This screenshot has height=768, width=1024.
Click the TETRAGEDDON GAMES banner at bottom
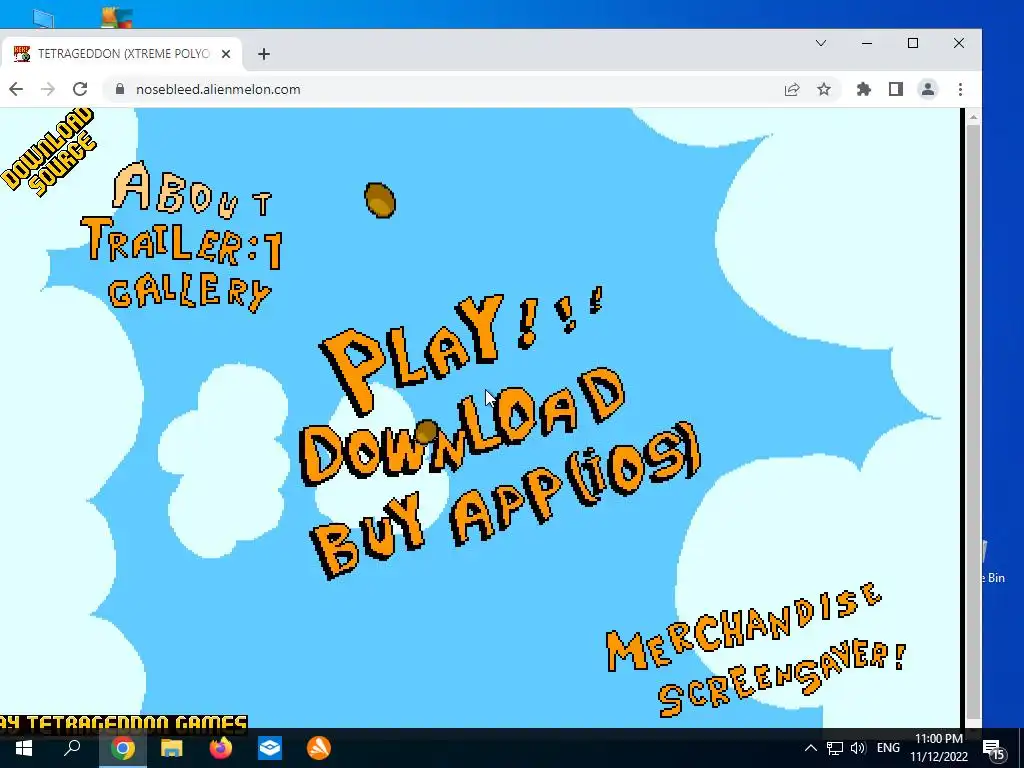(x=123, y=723)
